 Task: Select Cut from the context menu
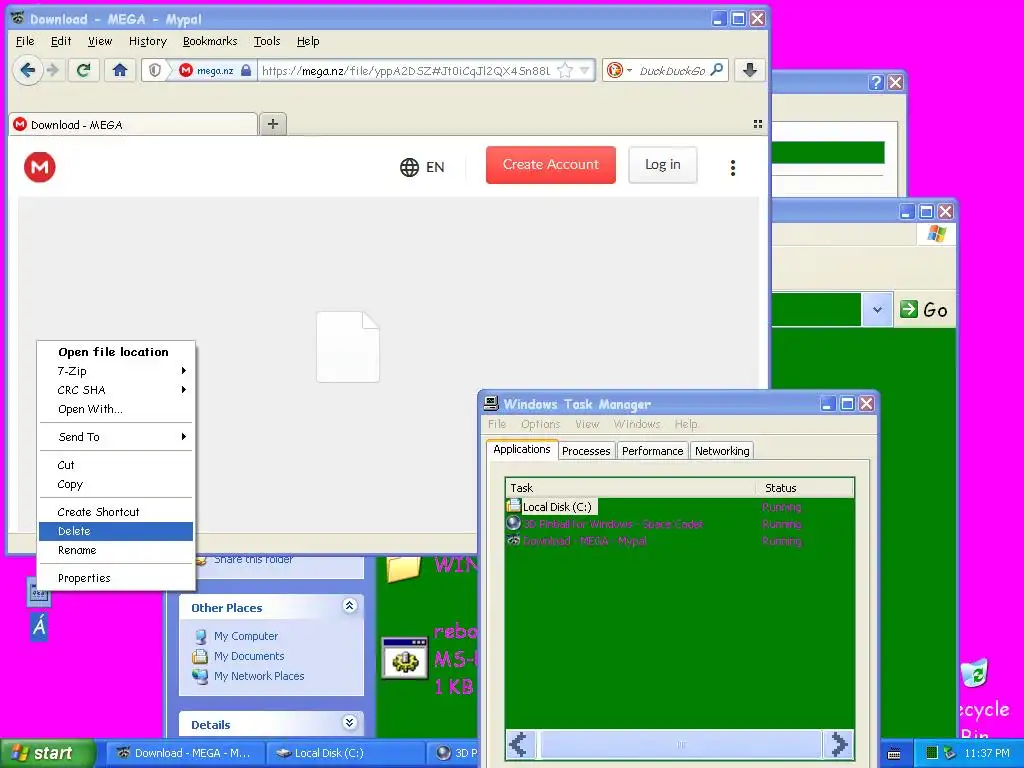point(116,465)
